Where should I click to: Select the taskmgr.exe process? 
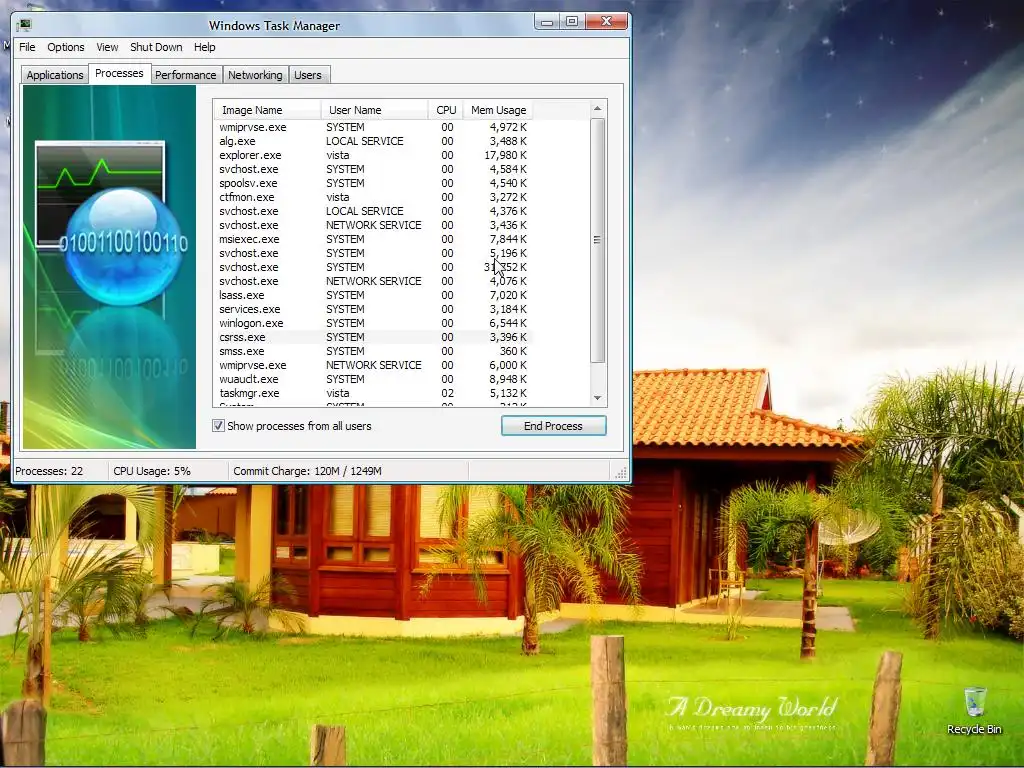(373, 393)
